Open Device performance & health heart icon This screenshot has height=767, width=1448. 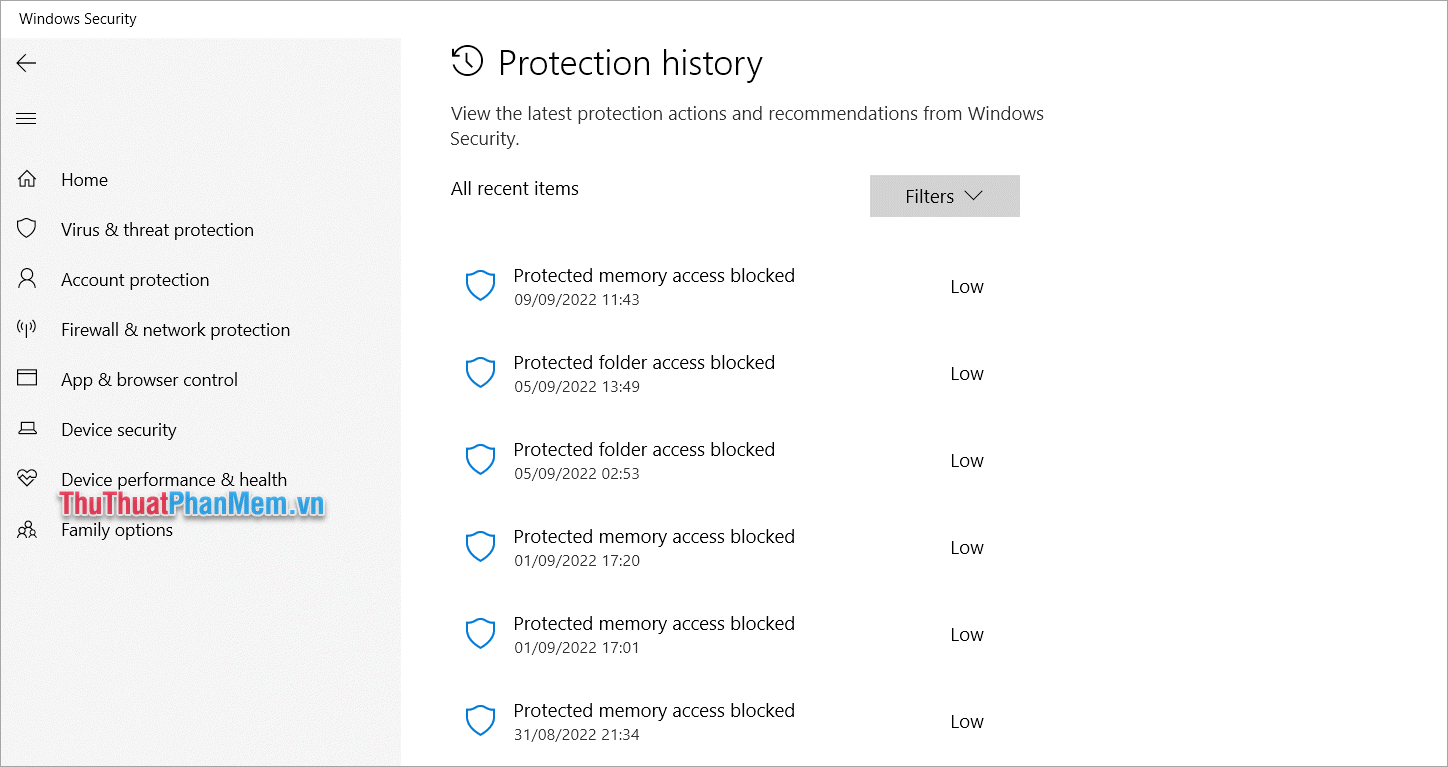point(26,478)
